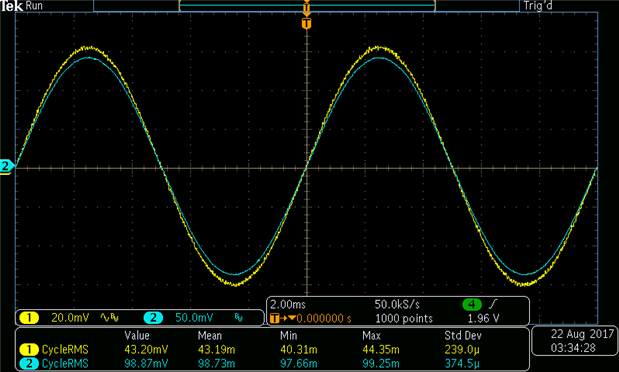Click the Std Dev column header

pyautogui.click(x=463, y=336)
